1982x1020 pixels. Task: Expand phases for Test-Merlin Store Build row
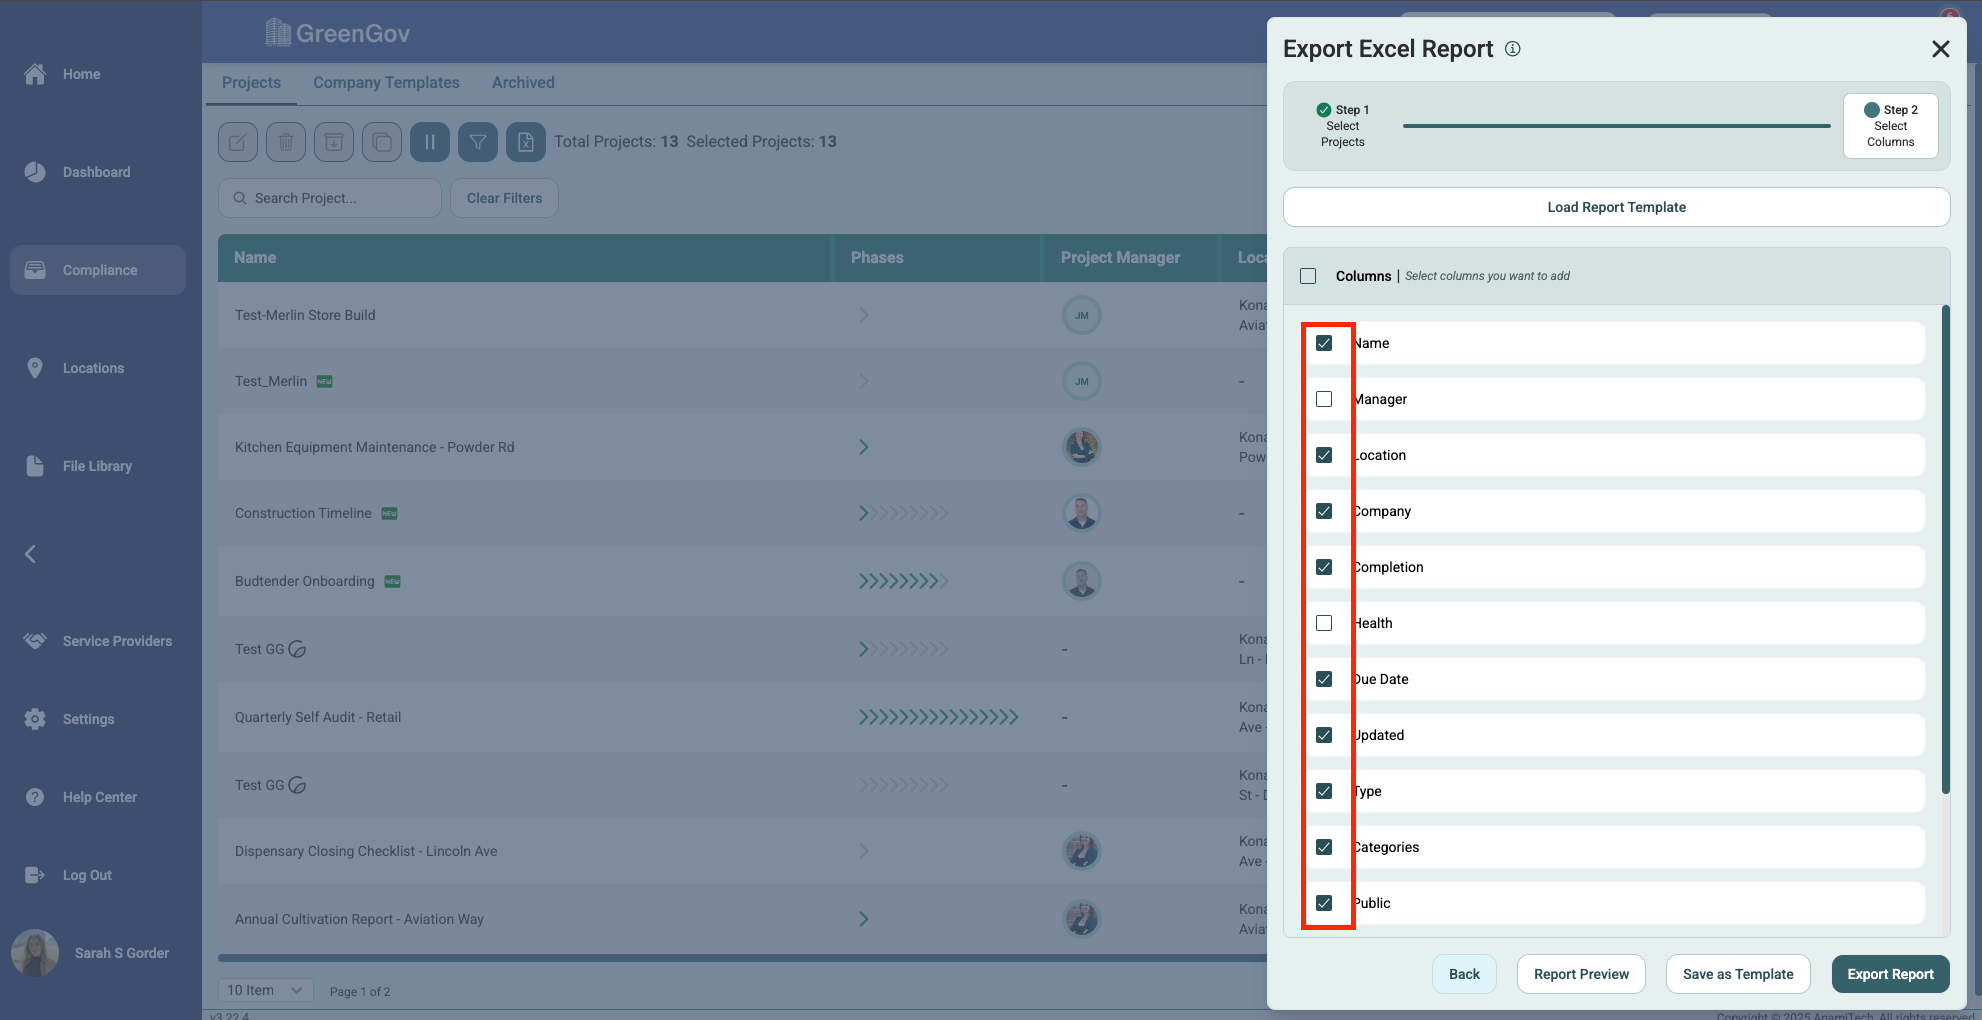tap(864, 315)
